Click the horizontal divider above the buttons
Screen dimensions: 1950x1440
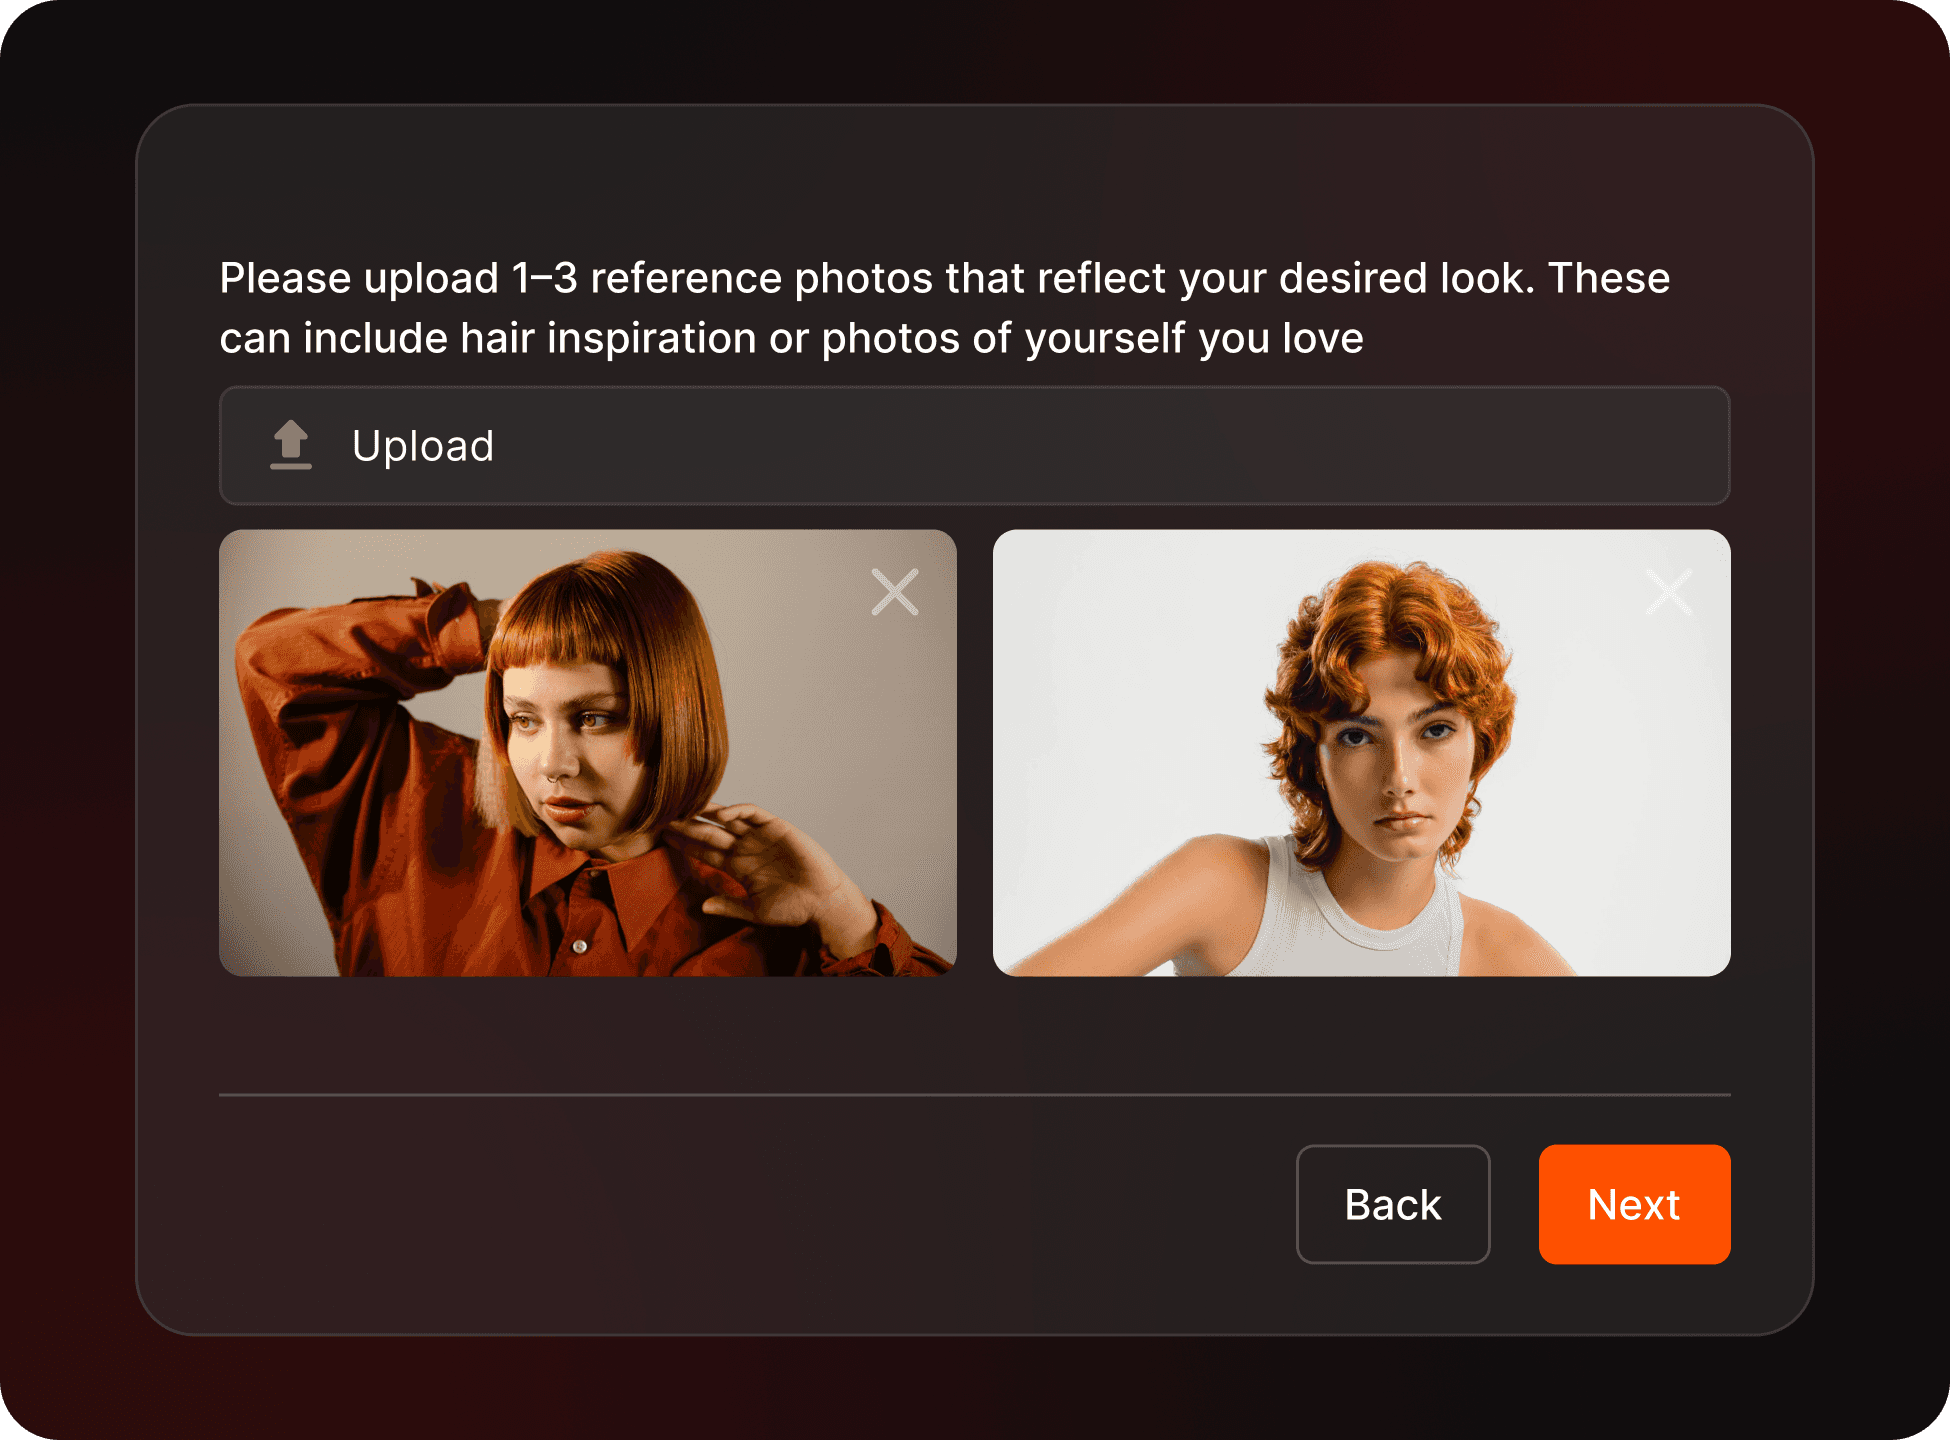(975, 1095)
